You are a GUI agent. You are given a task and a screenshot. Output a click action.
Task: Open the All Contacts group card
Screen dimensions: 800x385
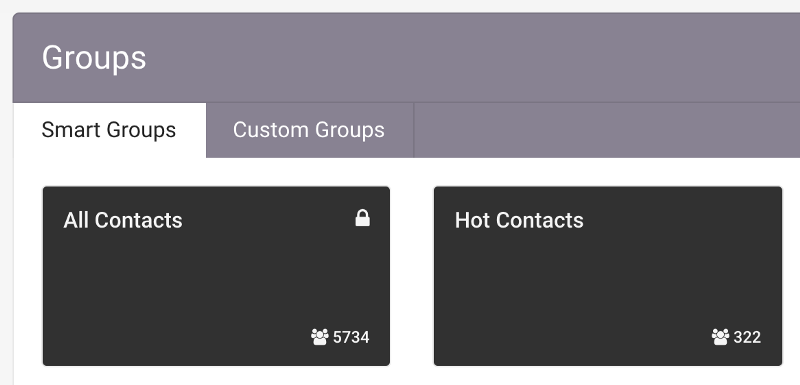[216, 276]
